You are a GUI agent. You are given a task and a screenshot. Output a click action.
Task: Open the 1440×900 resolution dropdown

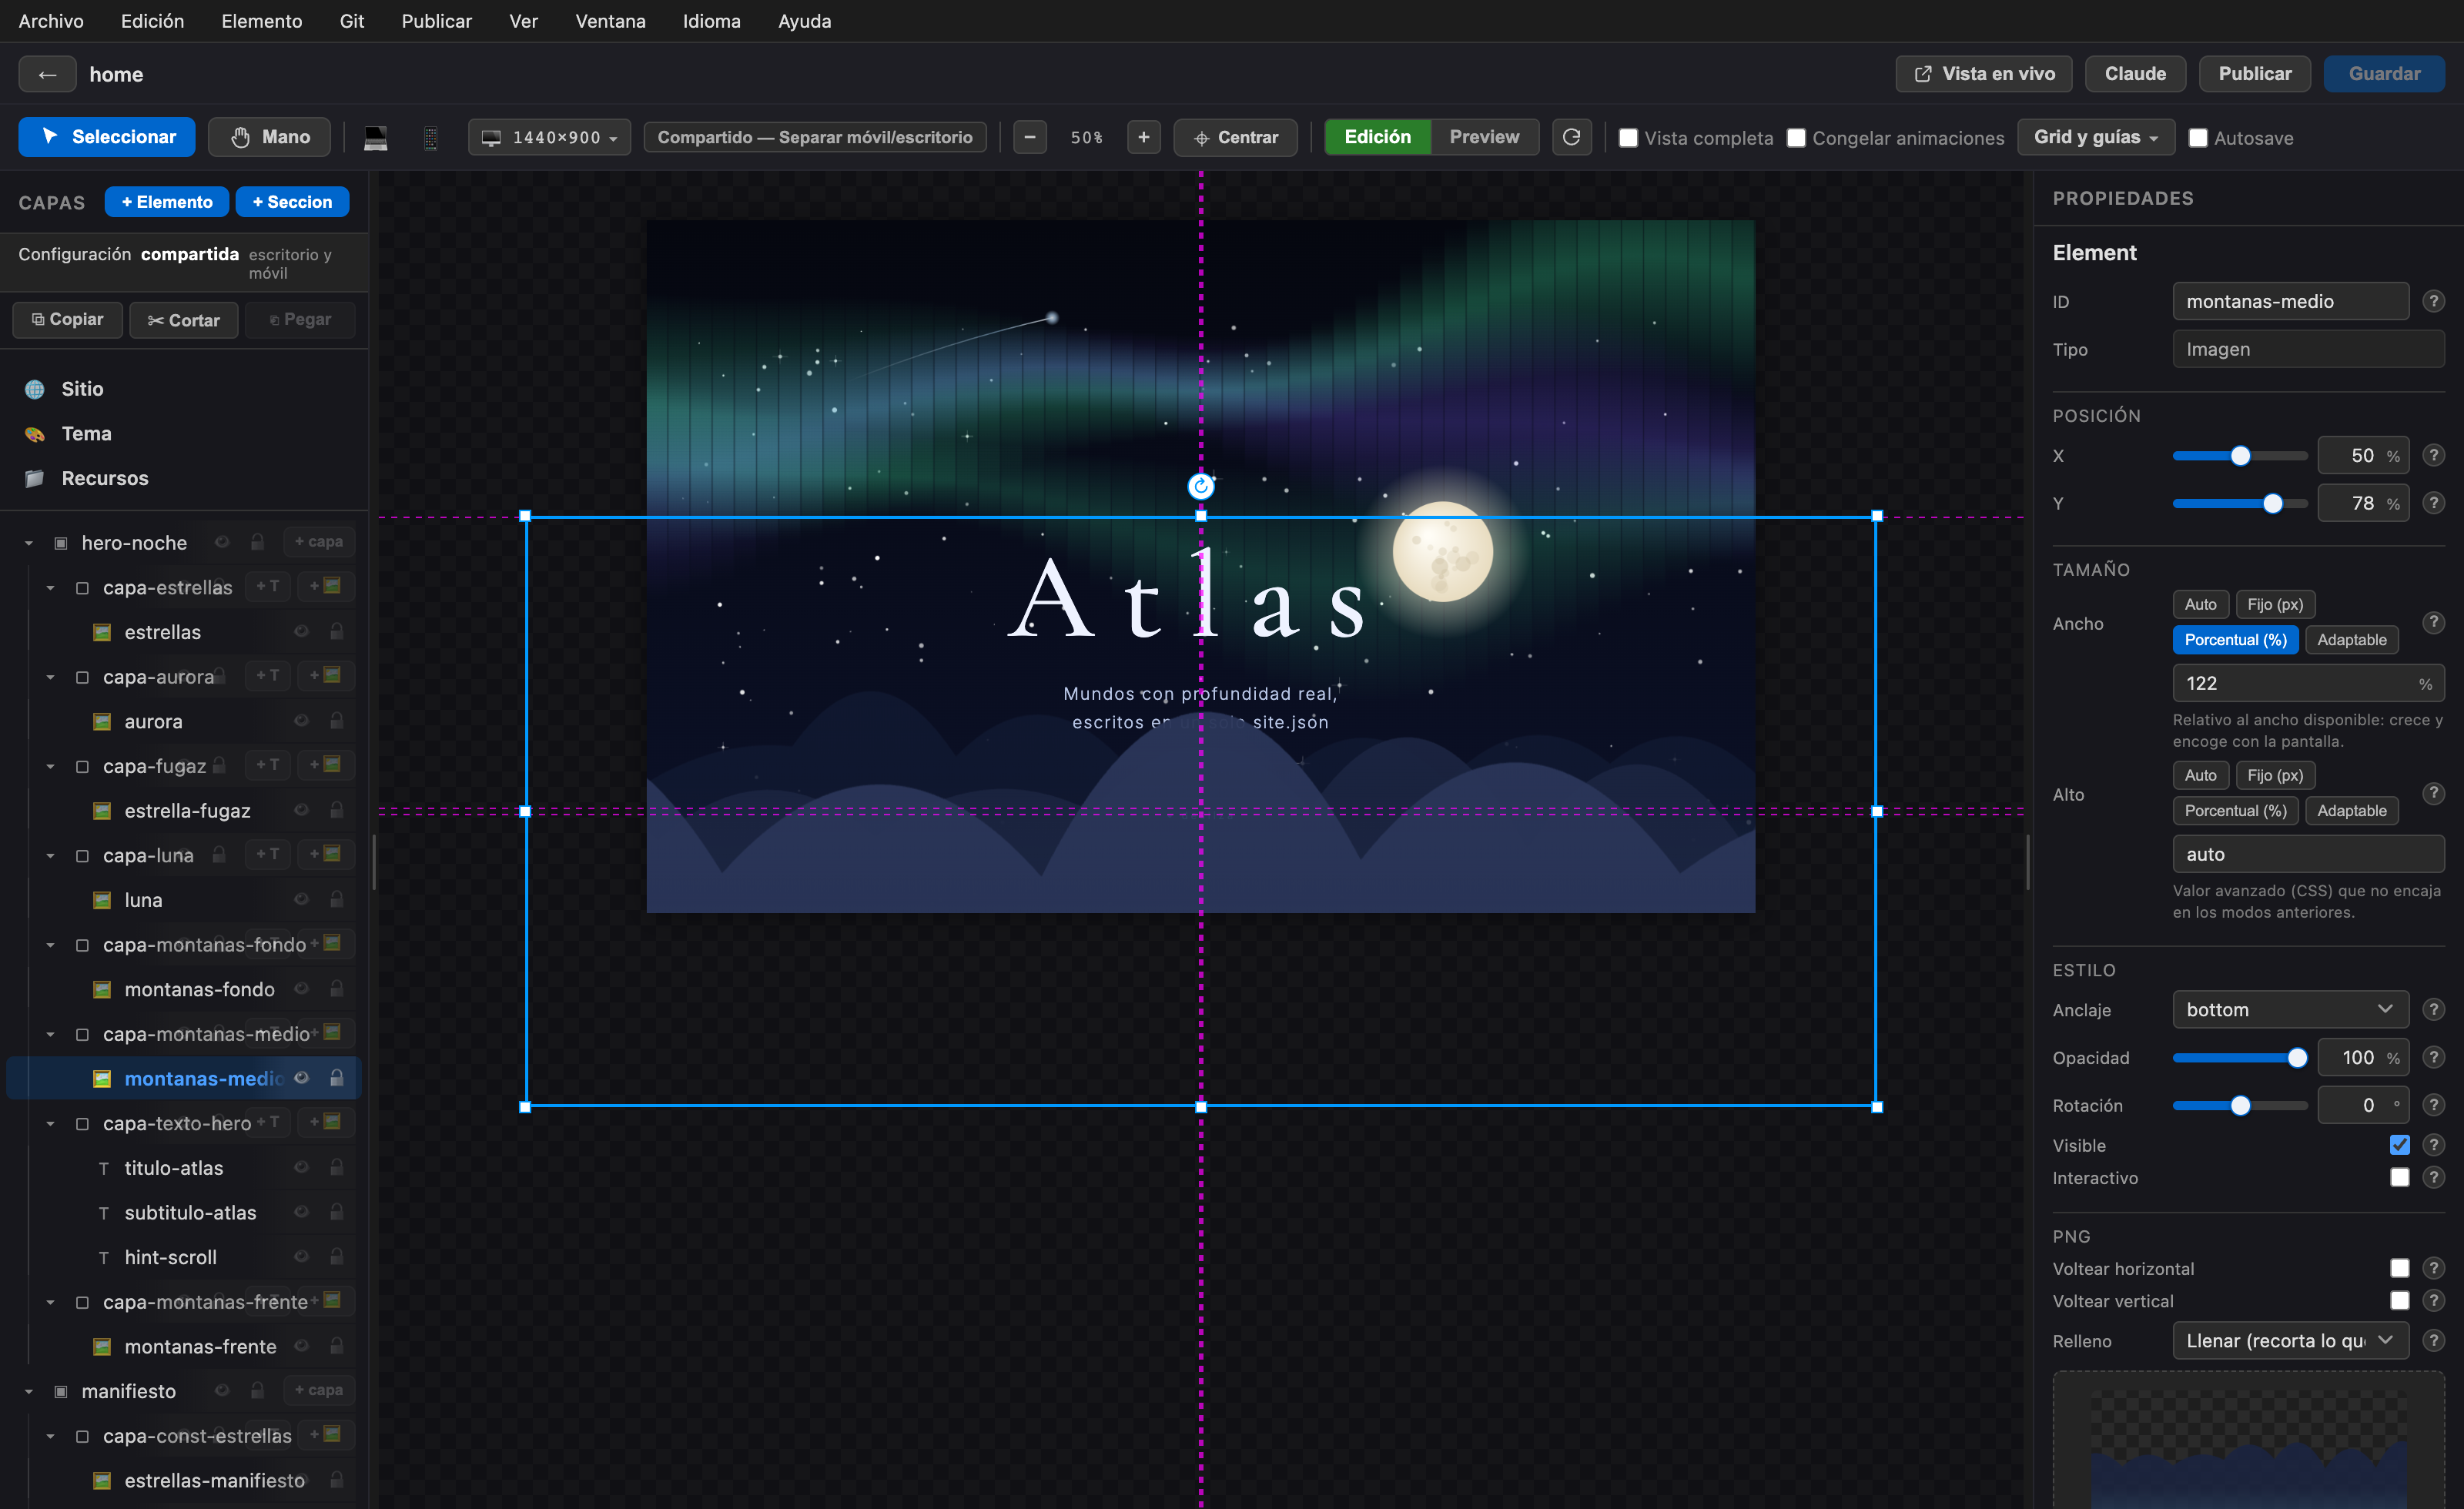(x=549, y=137)
